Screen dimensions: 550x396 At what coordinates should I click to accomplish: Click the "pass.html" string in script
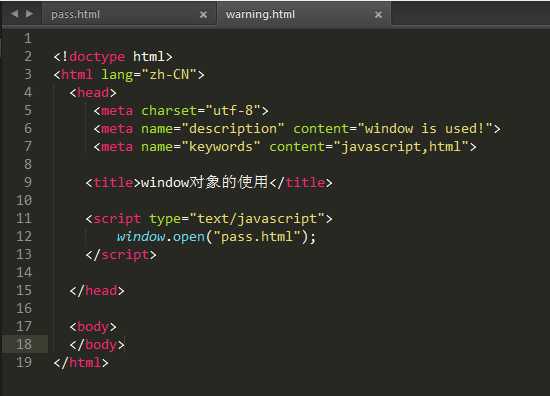[257, 236]
